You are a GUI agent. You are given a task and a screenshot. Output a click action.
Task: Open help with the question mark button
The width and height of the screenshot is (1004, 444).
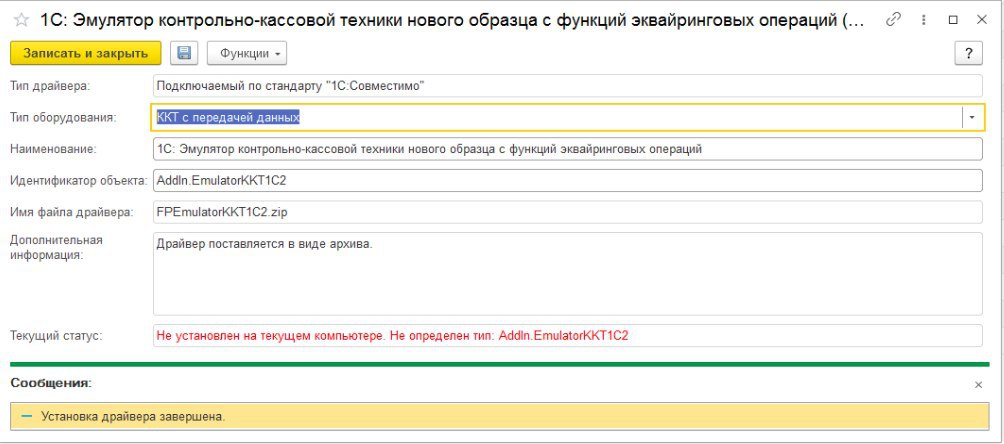pyautogui.click(x=968, y=53)
